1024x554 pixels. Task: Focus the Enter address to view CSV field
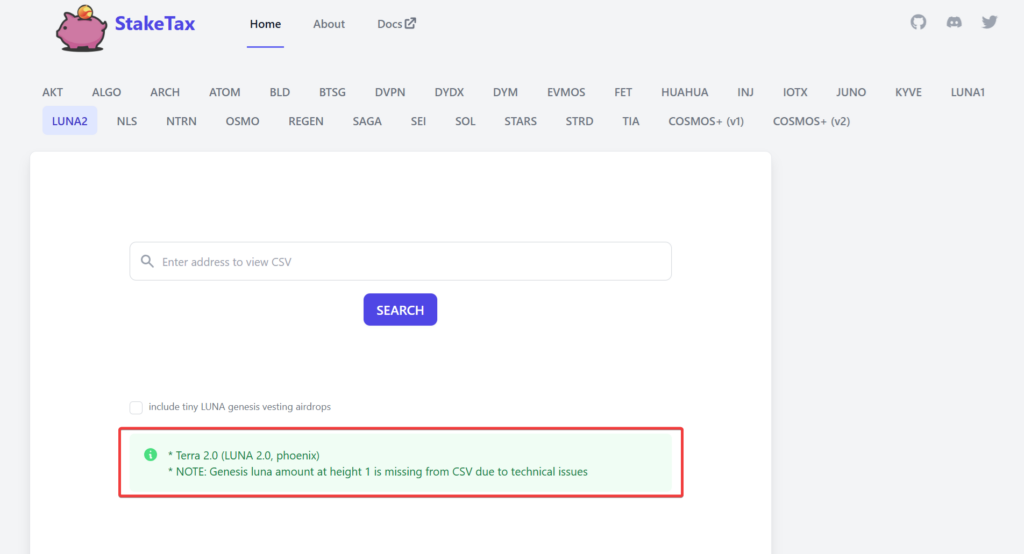400,261
